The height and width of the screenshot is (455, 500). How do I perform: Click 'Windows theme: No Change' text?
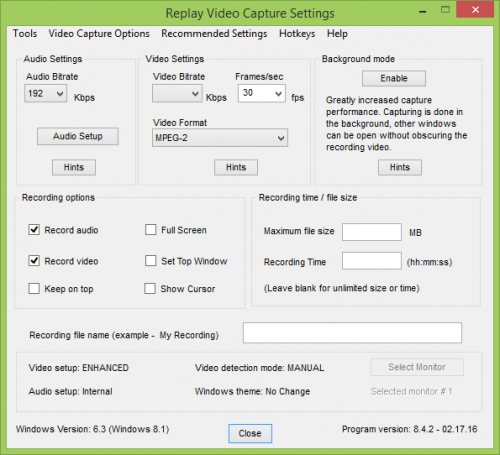tap(253, 391)
